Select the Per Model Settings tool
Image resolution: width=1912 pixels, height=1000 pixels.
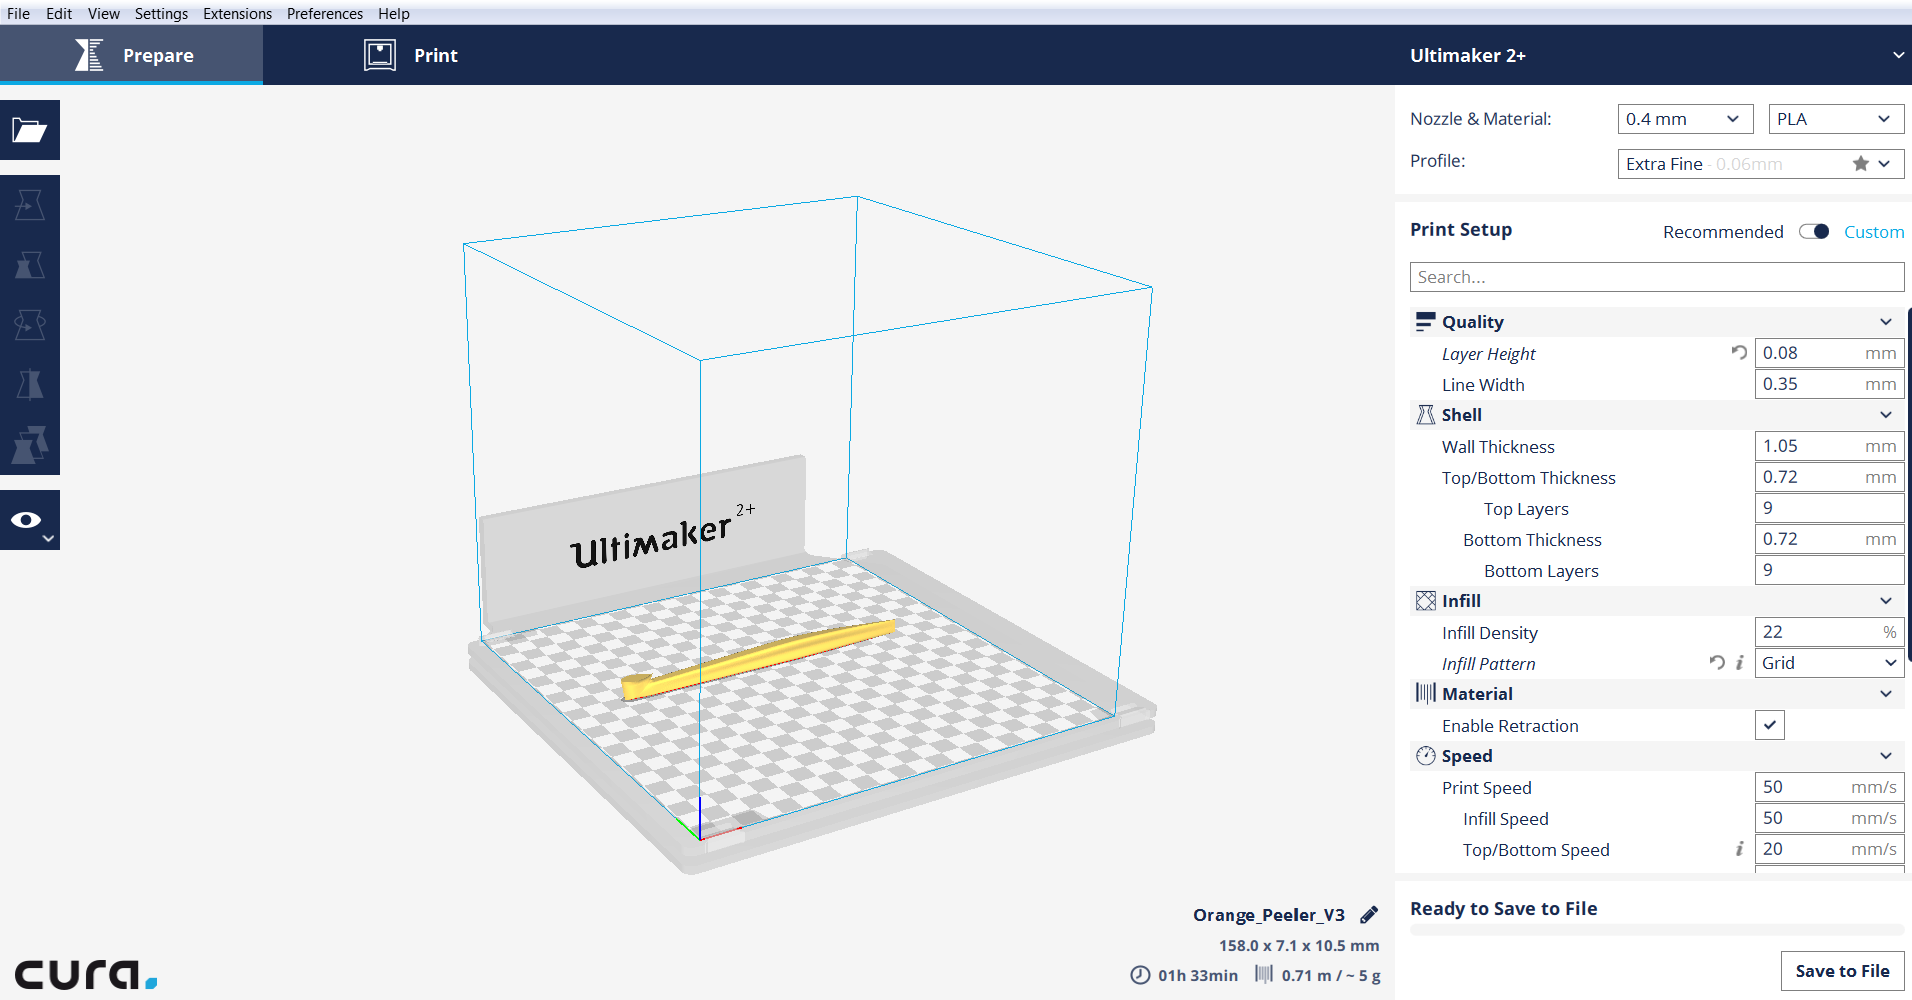[x=30, y=445]
